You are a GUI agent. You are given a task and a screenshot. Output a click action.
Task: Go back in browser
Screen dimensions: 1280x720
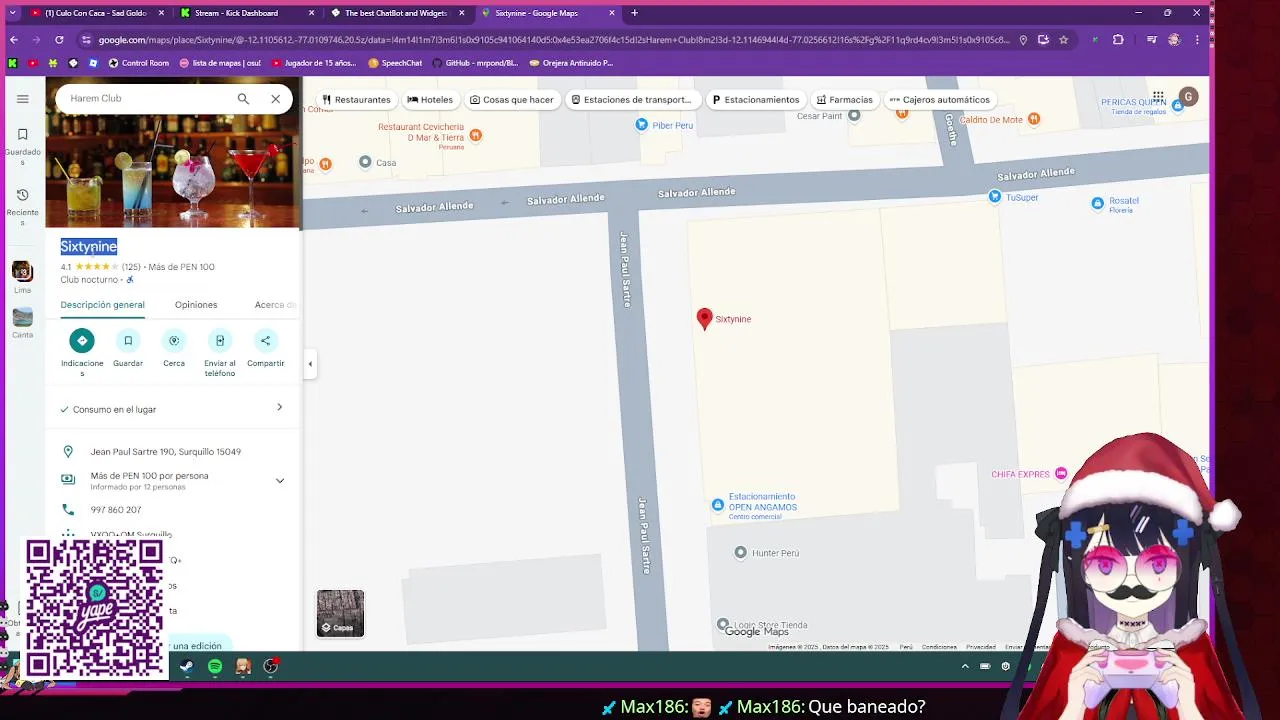click(x=13, y=40)
